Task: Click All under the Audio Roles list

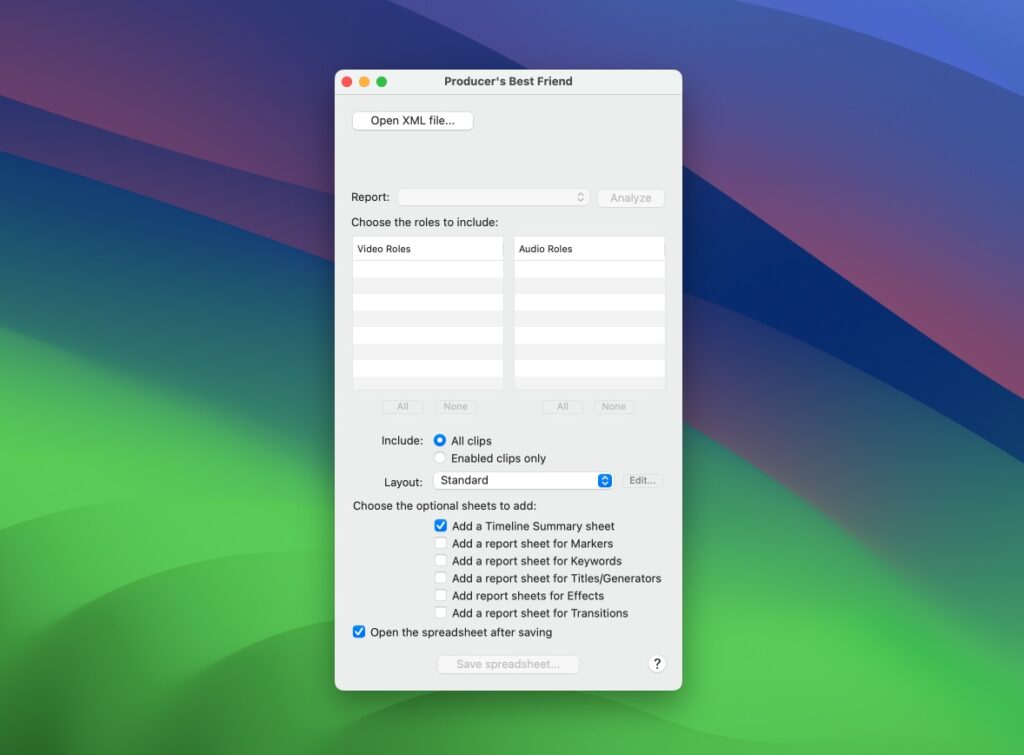Action: pos(562,407)
